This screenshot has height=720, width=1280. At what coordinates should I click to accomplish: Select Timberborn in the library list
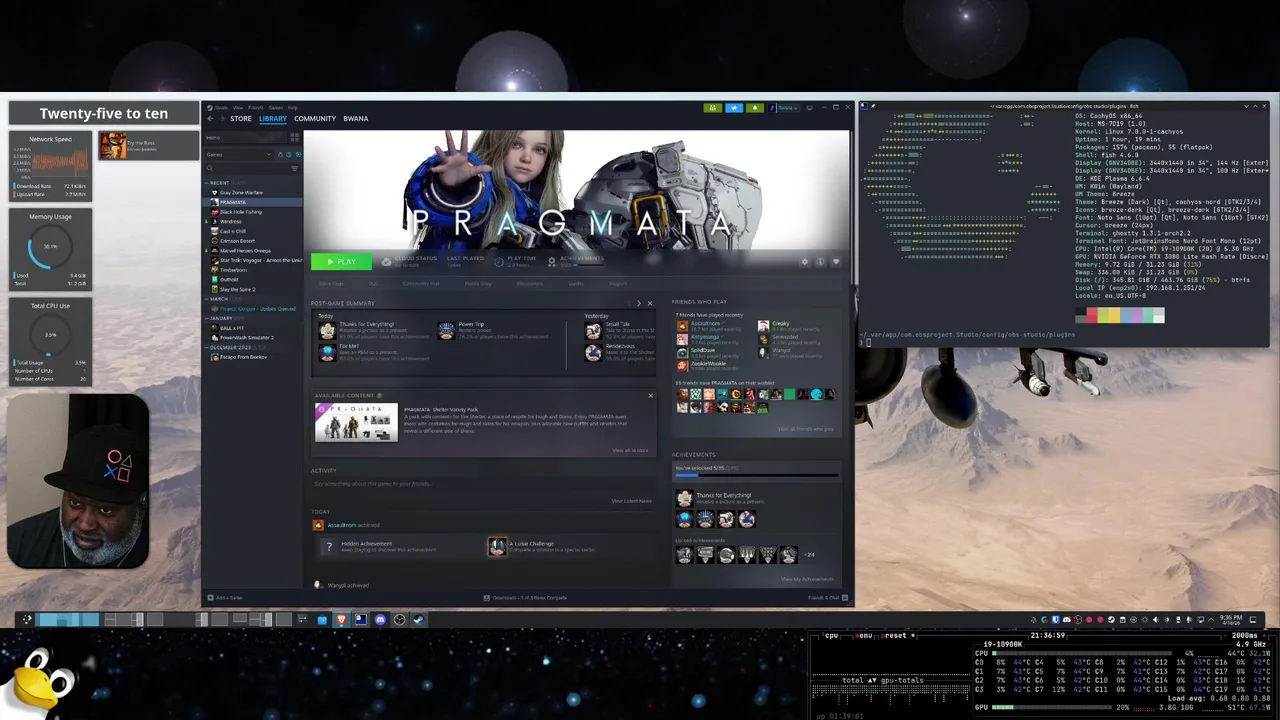[252, 270]
